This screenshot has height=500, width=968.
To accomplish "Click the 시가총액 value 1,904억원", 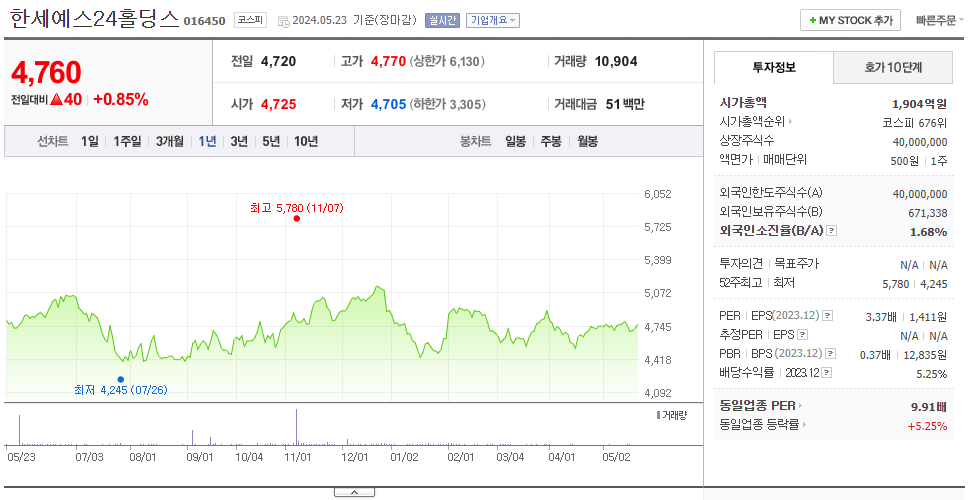I will pos(919,103).
